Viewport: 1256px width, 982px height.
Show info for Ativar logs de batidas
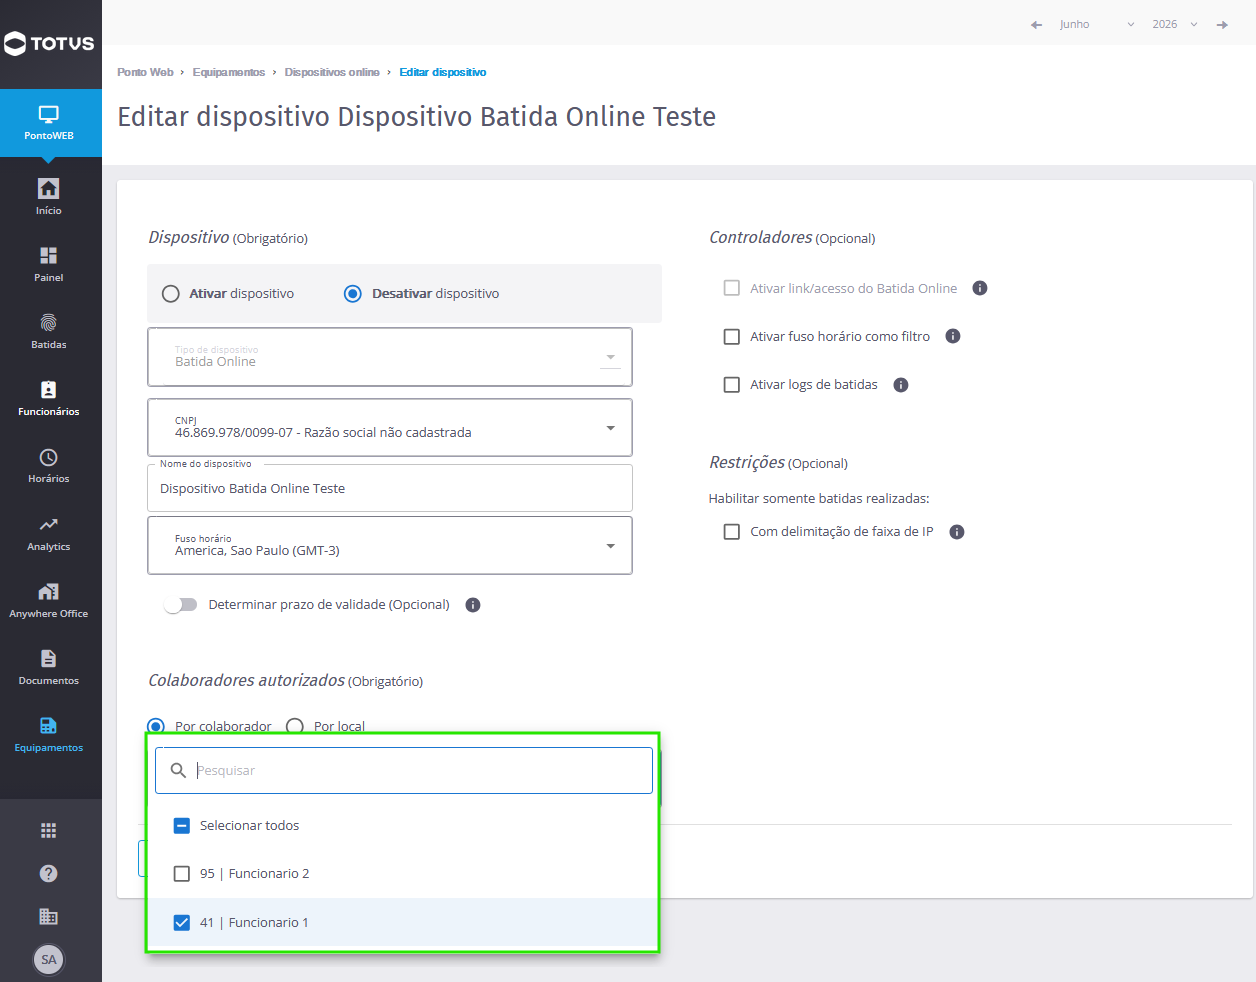(901, 385)
